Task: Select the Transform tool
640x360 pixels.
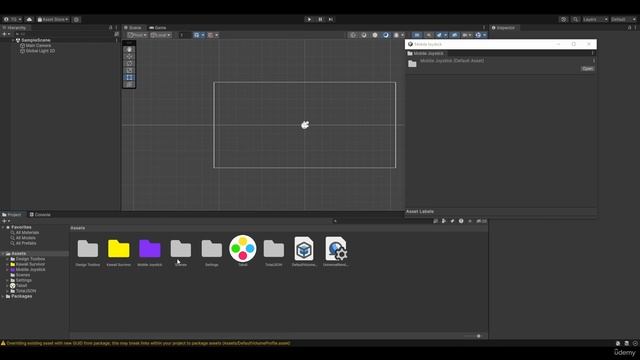Action: [x=129, y=84]
